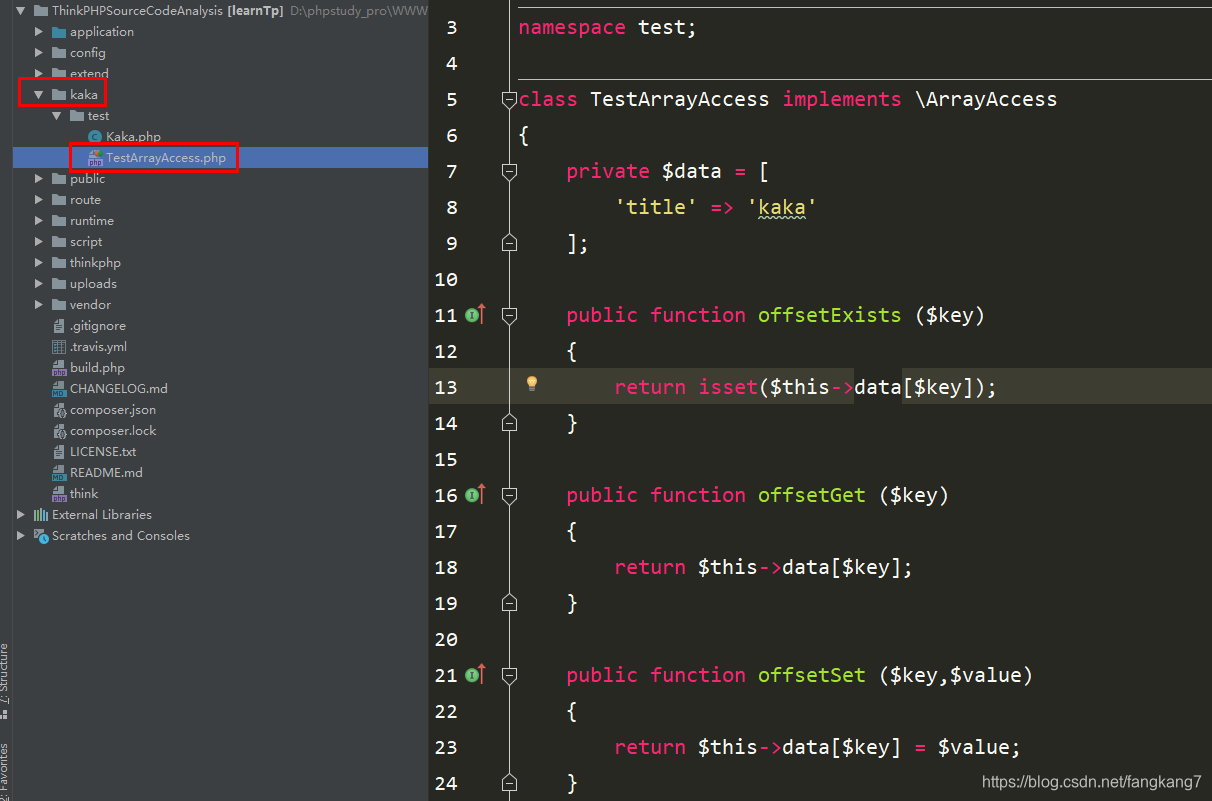1212x801 pixels.
Task: Click the intention lightbulb on line 13
Action: [x=532, y=384]
